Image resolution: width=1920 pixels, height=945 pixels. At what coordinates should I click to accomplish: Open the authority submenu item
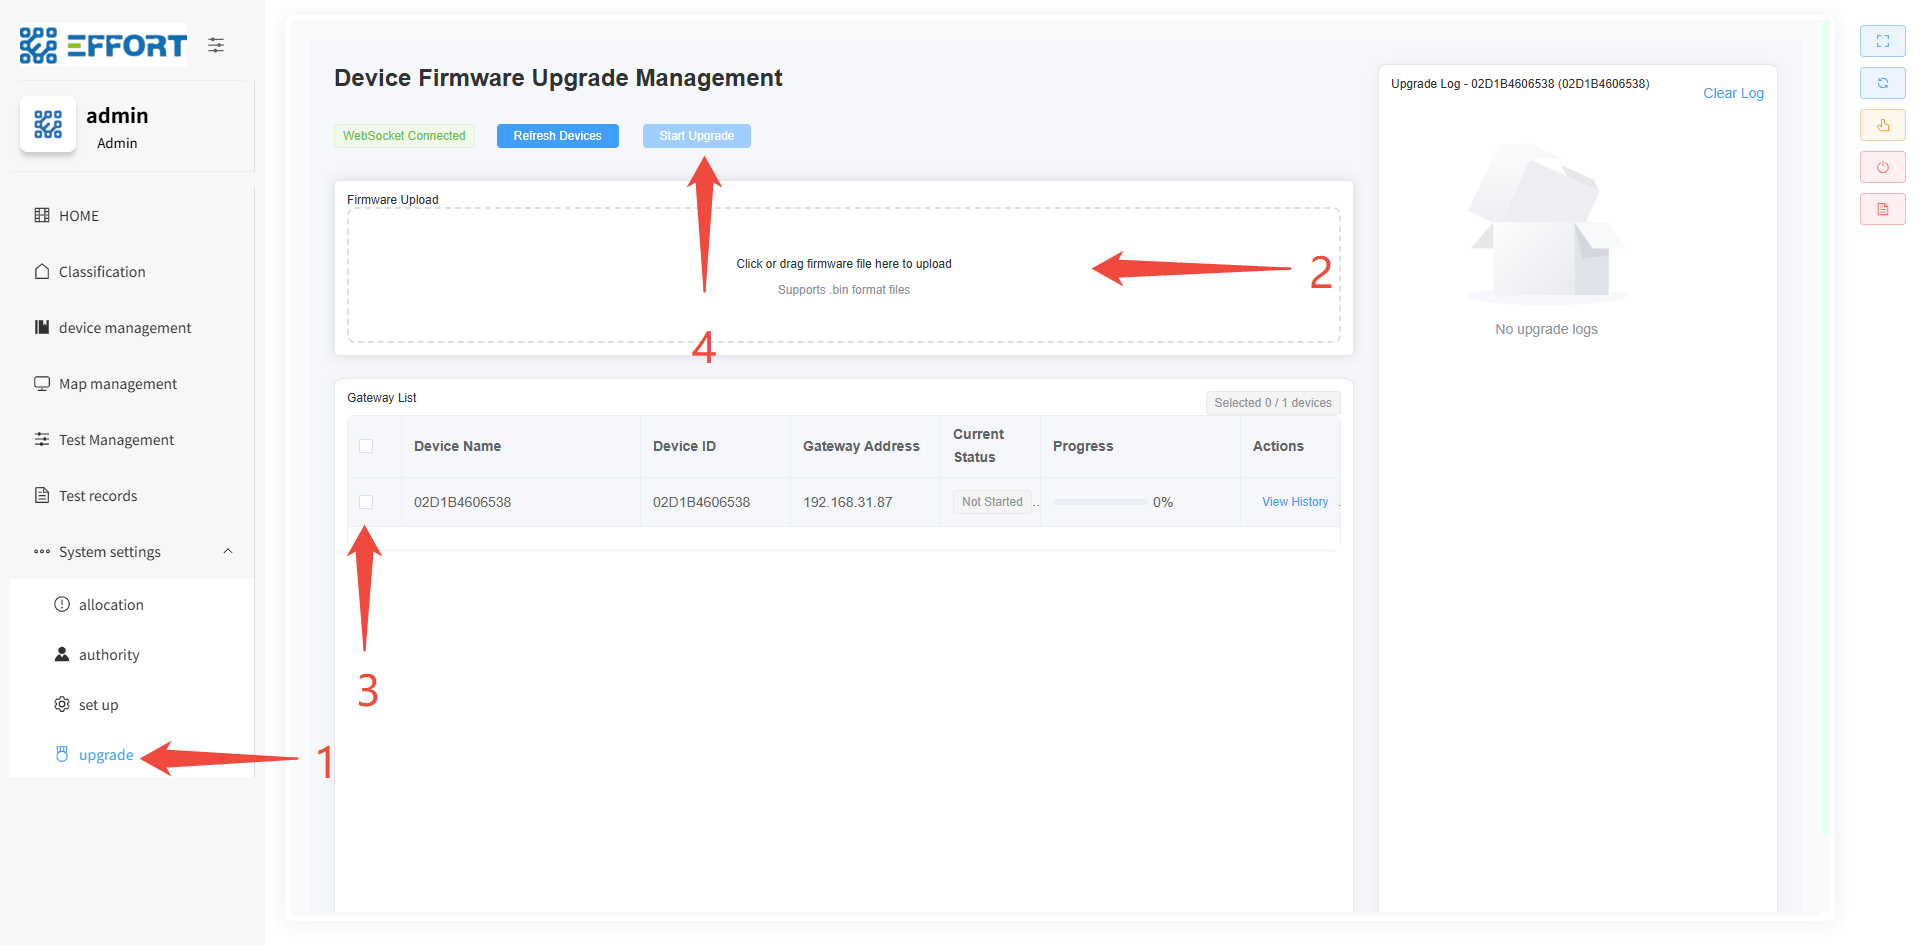pyautogui.click(x=109, y=655)
